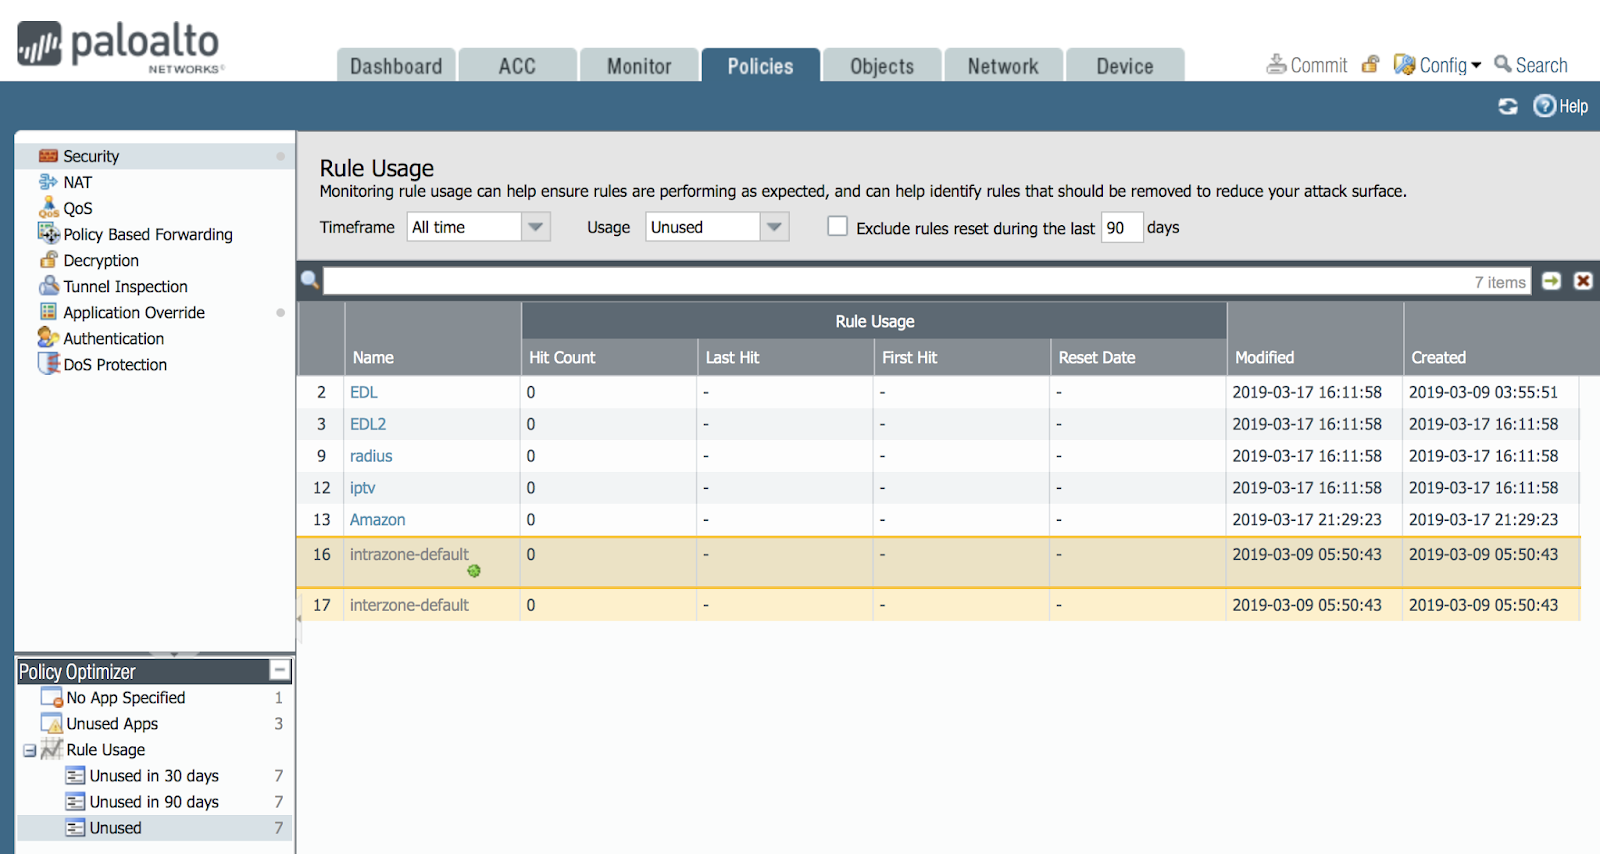Sort by the First Hit column header
Viewport: 1600px width, 854px height.
tap(962, 357)
